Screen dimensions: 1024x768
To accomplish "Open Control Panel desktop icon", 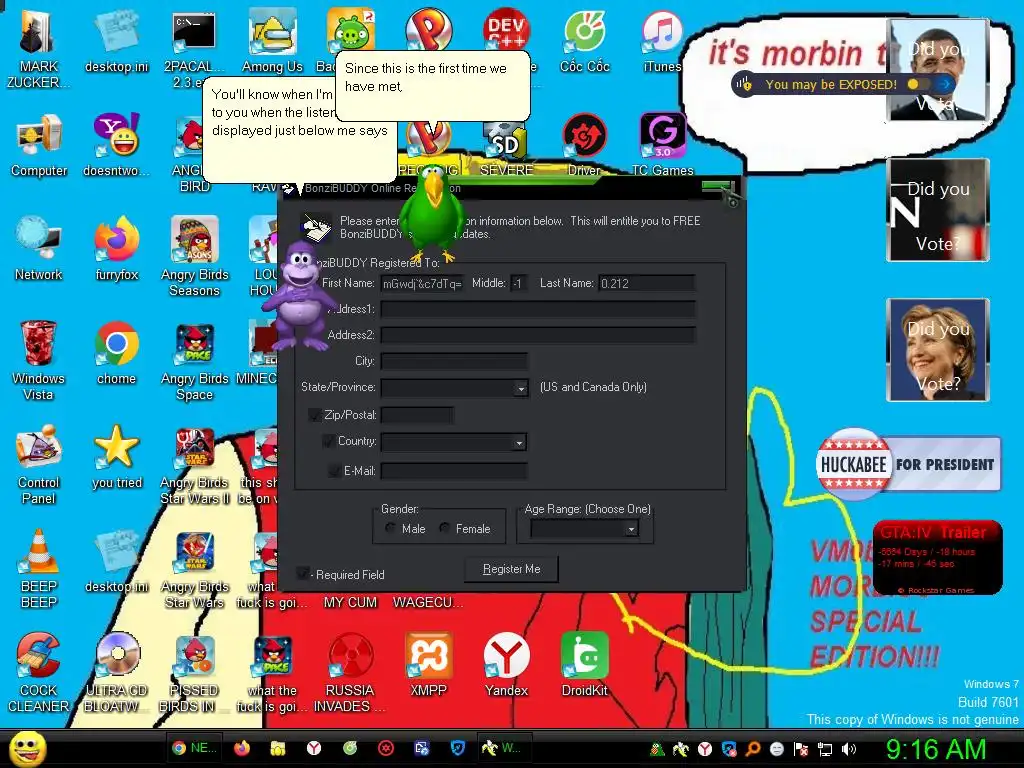I will pyautogui.click(x=39, y=465).
